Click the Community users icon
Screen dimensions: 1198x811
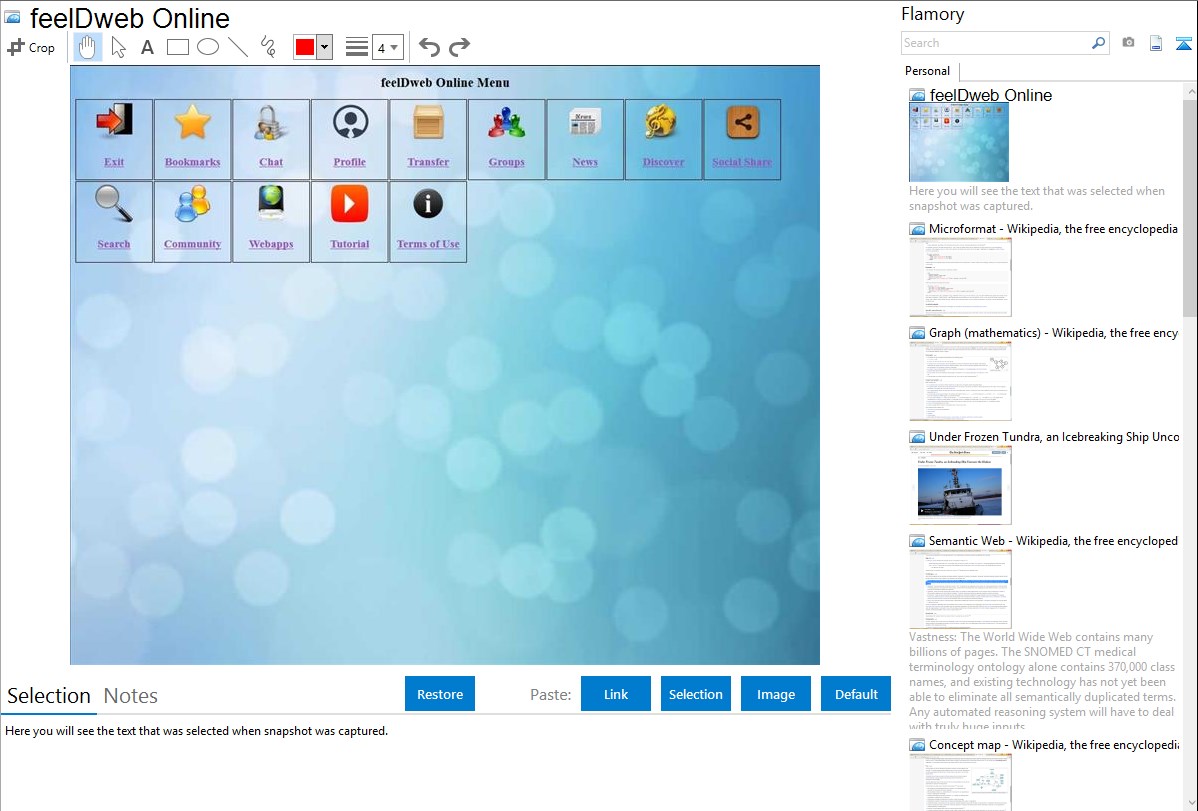pyautogui.click(x=193, y=204)
